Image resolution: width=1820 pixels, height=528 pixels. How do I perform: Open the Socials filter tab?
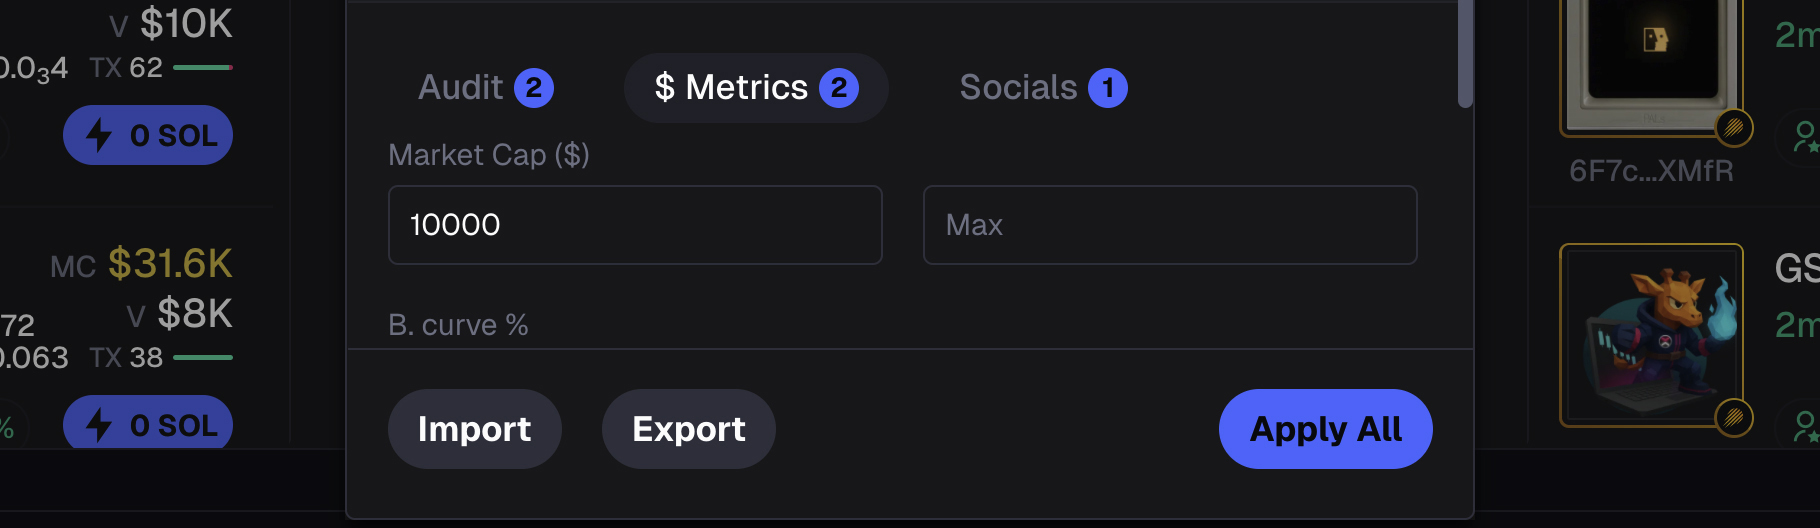[x=1042, y=88]
